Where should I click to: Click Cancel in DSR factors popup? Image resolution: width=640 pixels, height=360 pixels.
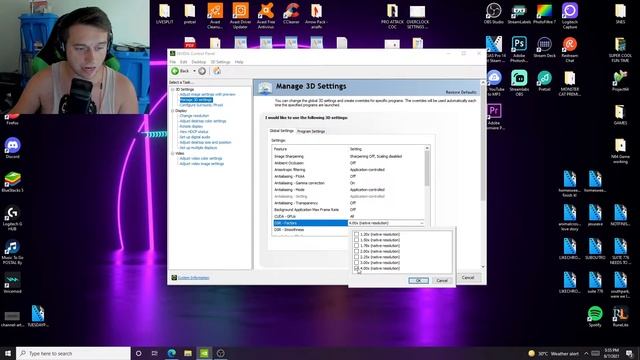pyautogui.click(x=442, y=280)
